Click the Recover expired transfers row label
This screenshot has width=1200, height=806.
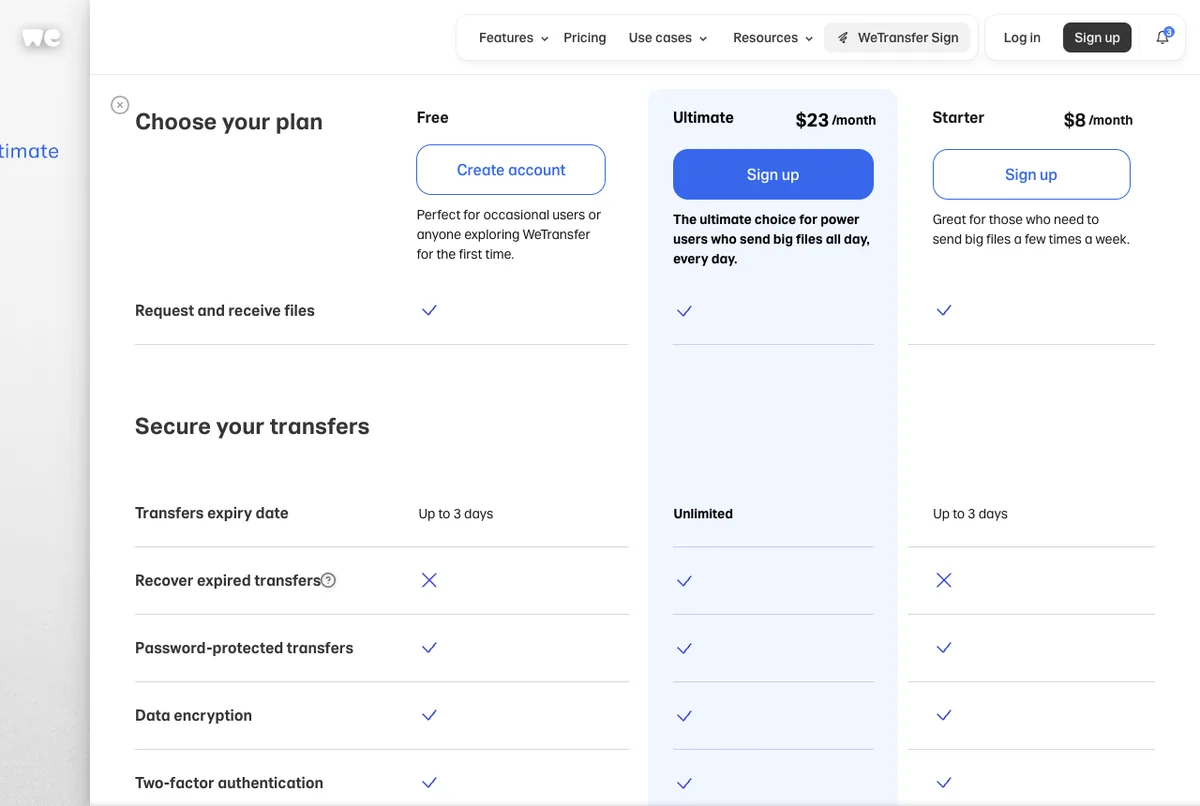pos(228,580)
